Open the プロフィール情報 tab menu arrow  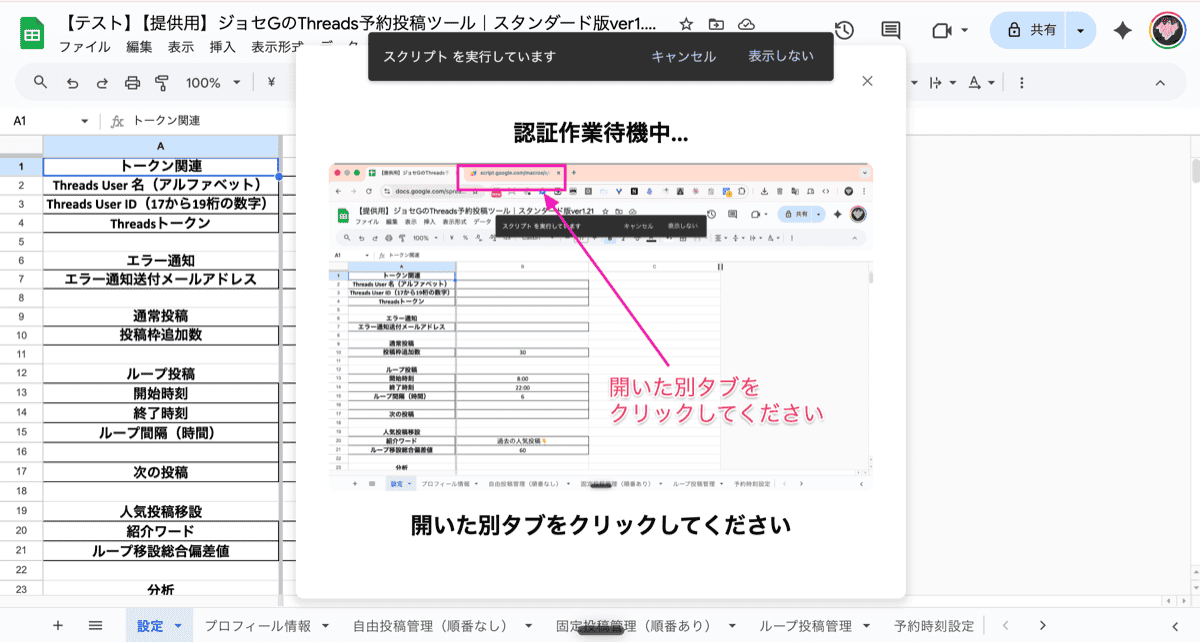point(326,626)
